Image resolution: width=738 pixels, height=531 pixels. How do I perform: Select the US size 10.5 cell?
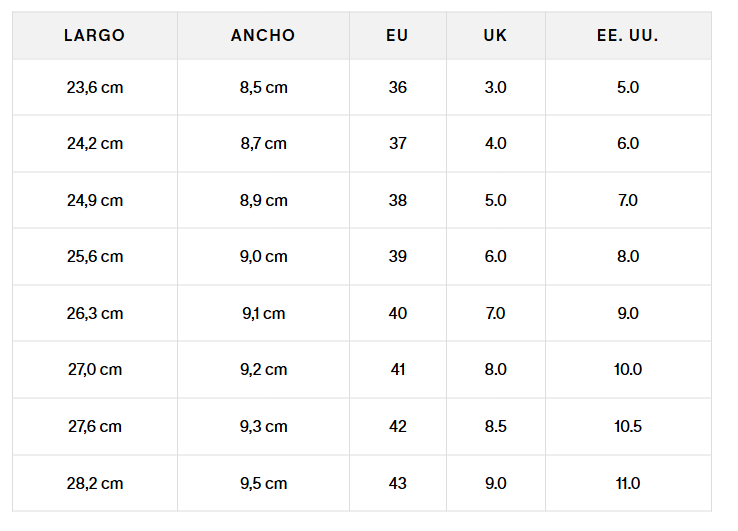(x=627, y=426)
